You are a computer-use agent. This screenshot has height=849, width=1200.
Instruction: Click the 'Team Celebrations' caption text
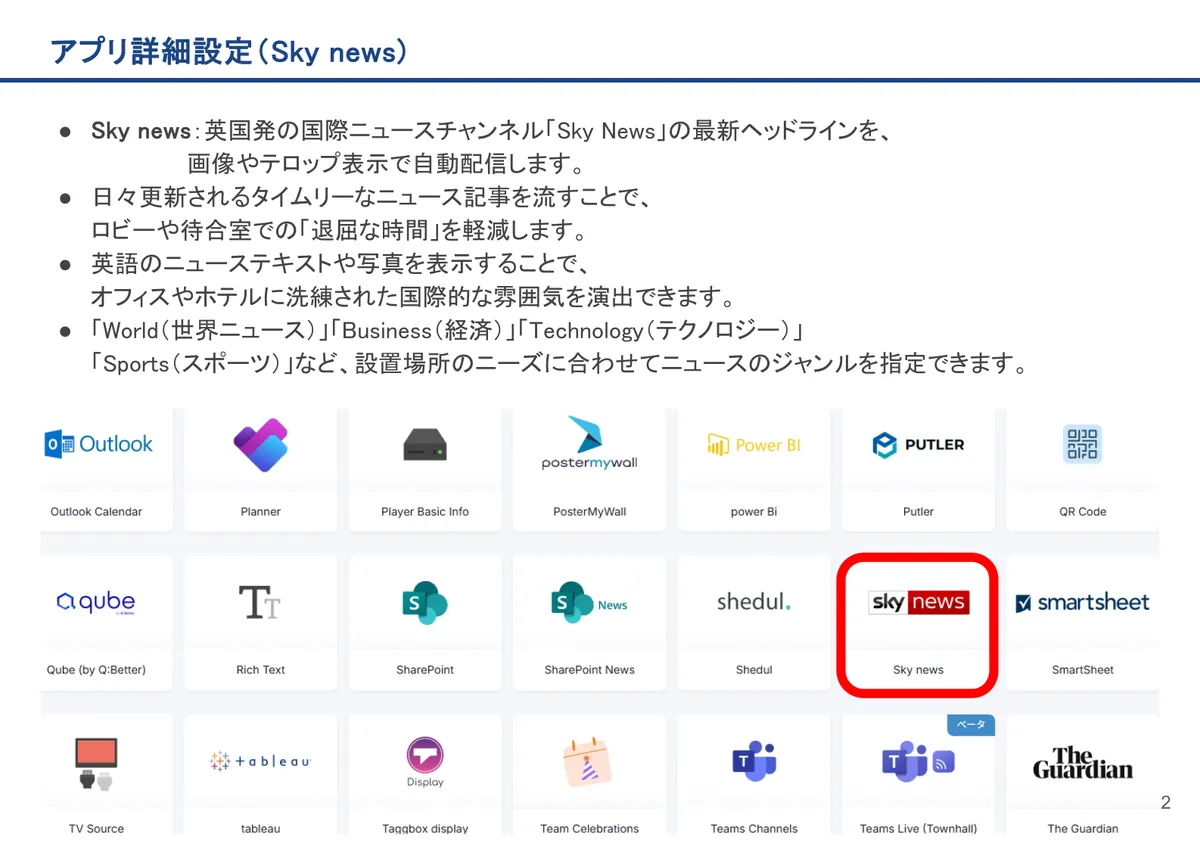coord(589,828)
